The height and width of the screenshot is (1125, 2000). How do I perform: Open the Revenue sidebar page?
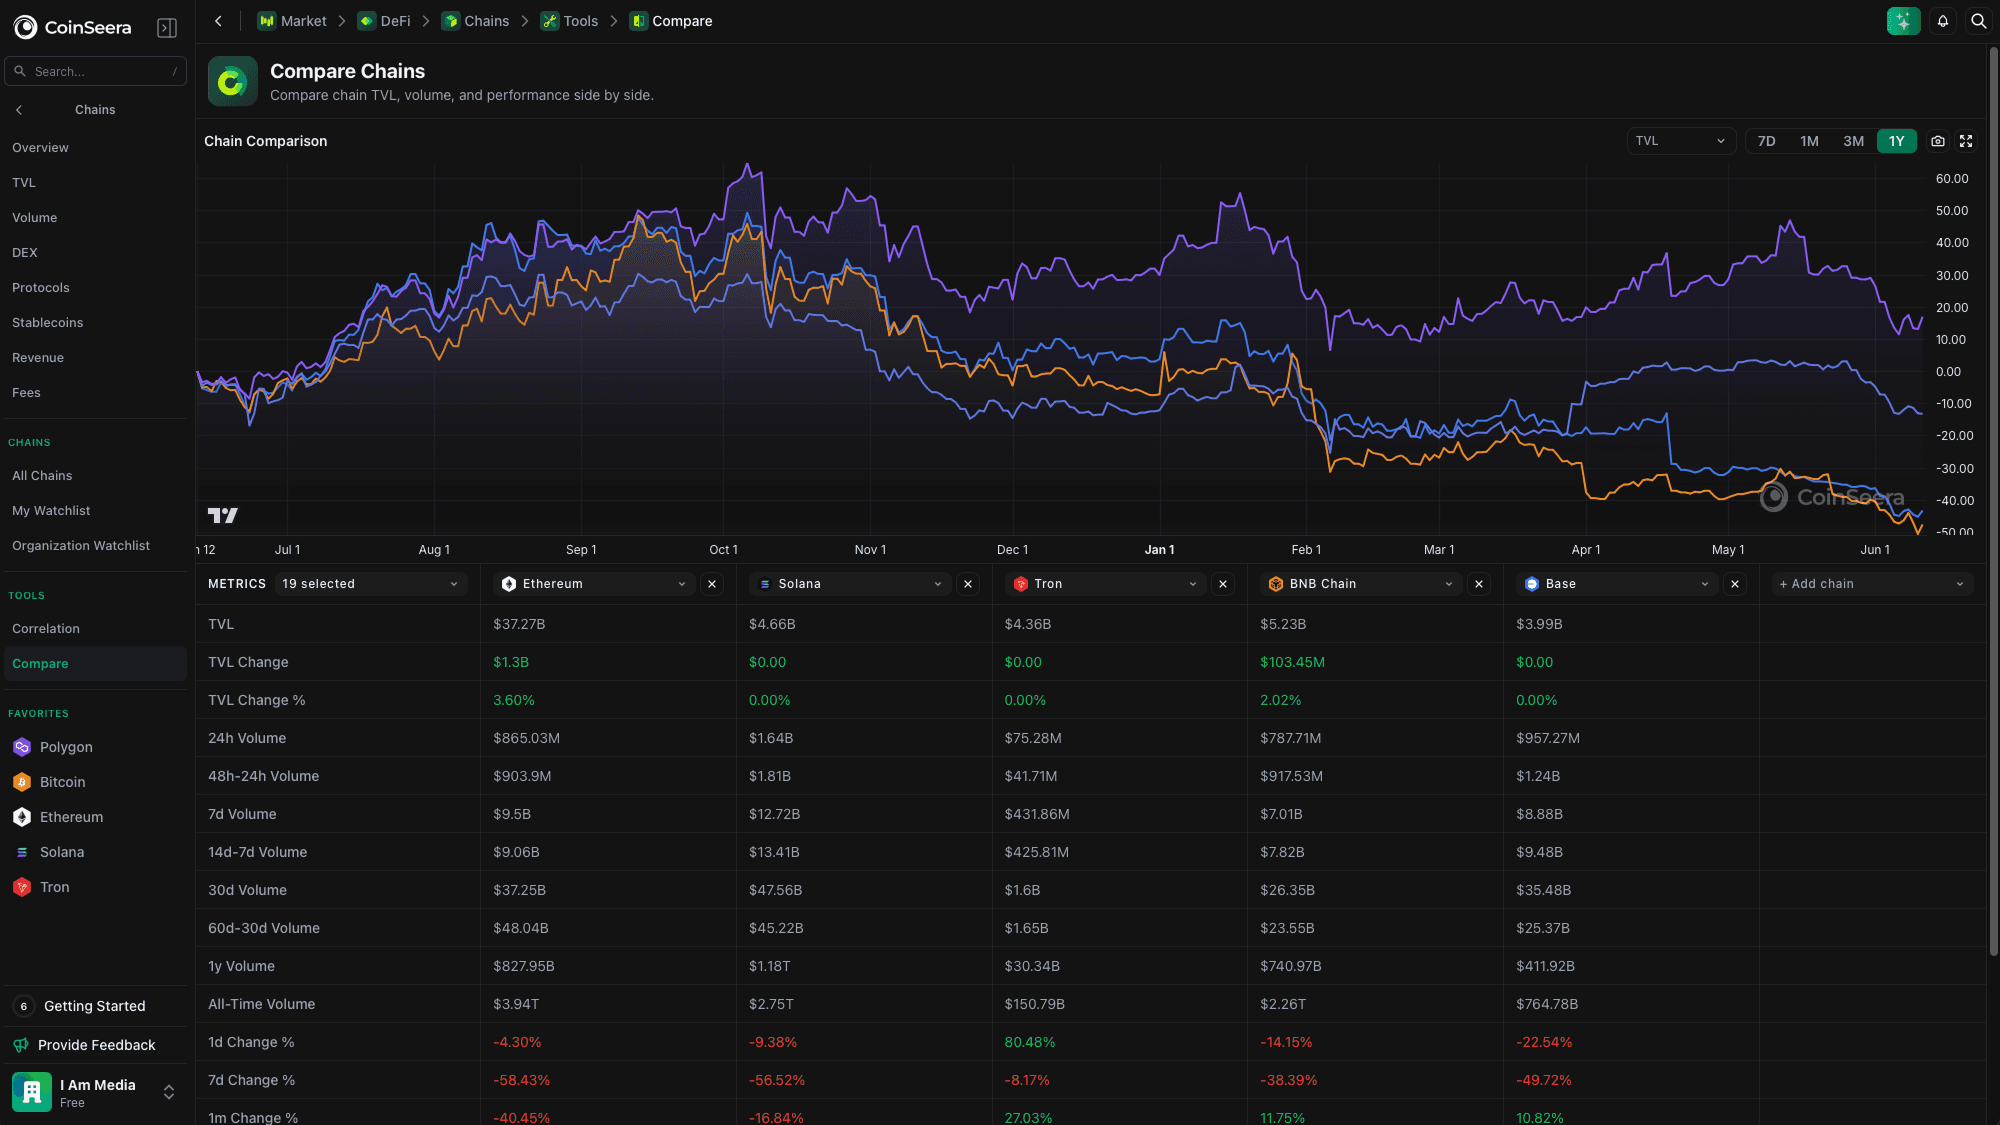pyautogui.click(x=95, y=358)
